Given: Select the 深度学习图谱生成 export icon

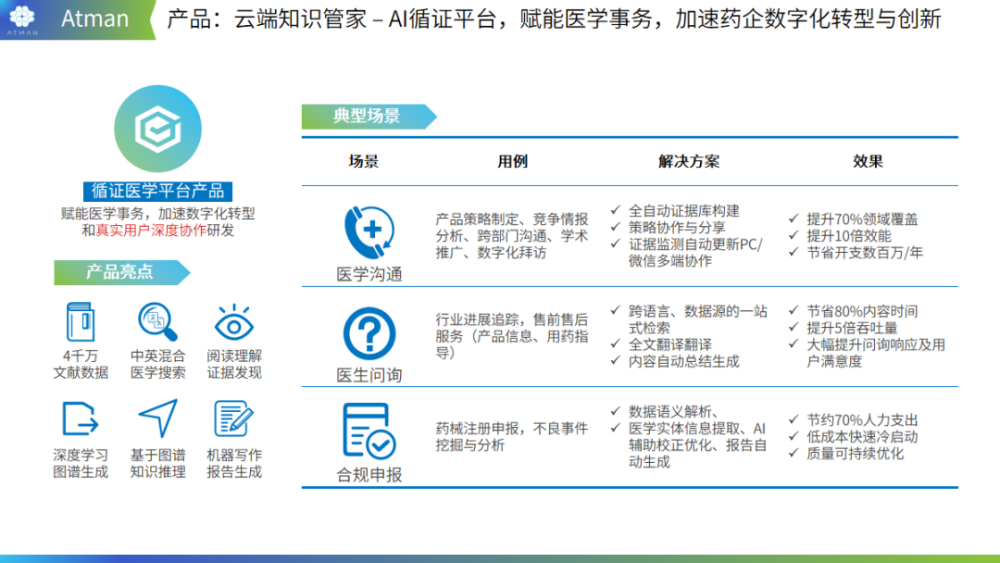Looking at the screenshot, I should pyautogui.click(x=80, y=419).
